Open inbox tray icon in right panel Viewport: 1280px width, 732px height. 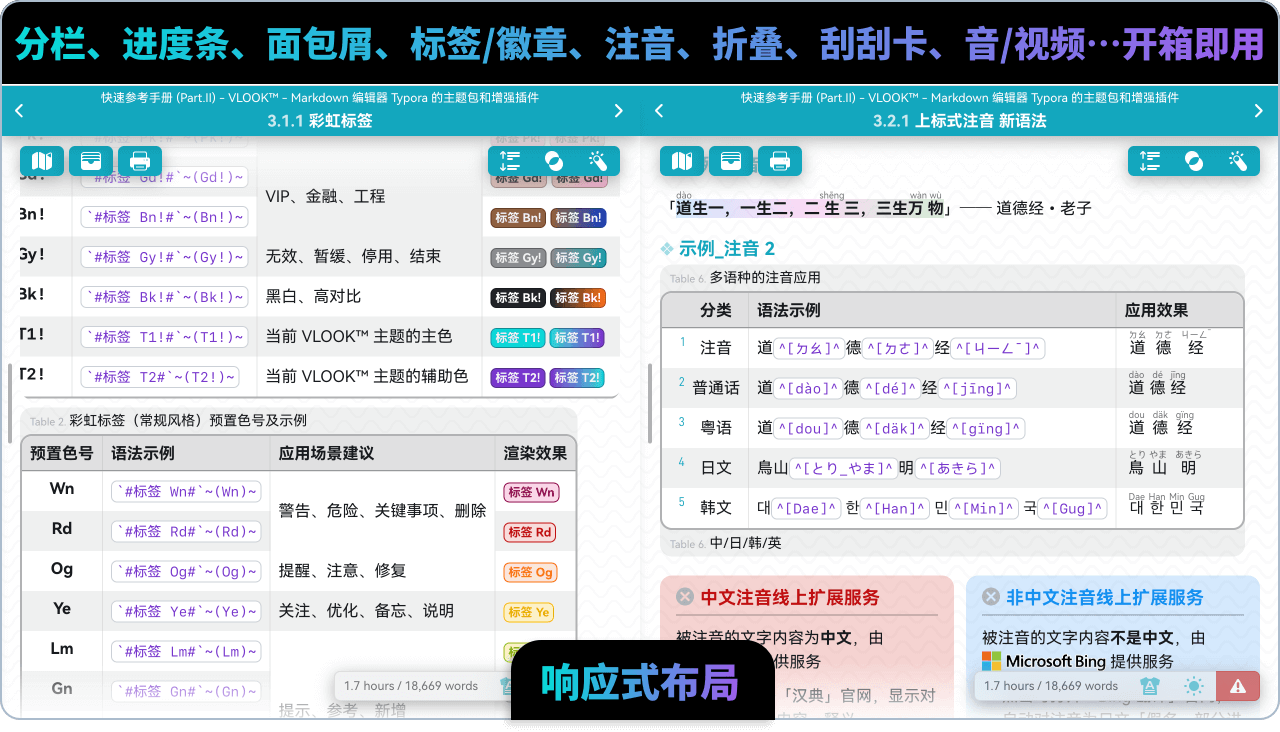[x=731, y=161]
